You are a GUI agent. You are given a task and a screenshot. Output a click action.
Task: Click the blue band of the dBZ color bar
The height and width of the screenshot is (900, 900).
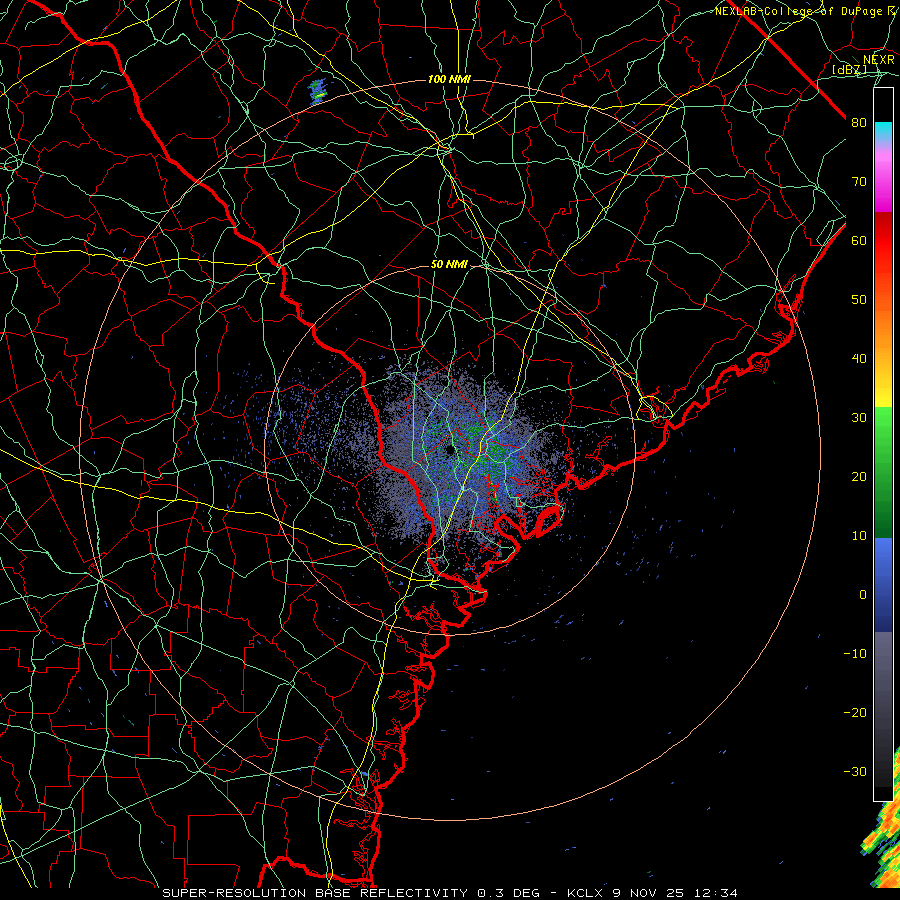point(883,585)
